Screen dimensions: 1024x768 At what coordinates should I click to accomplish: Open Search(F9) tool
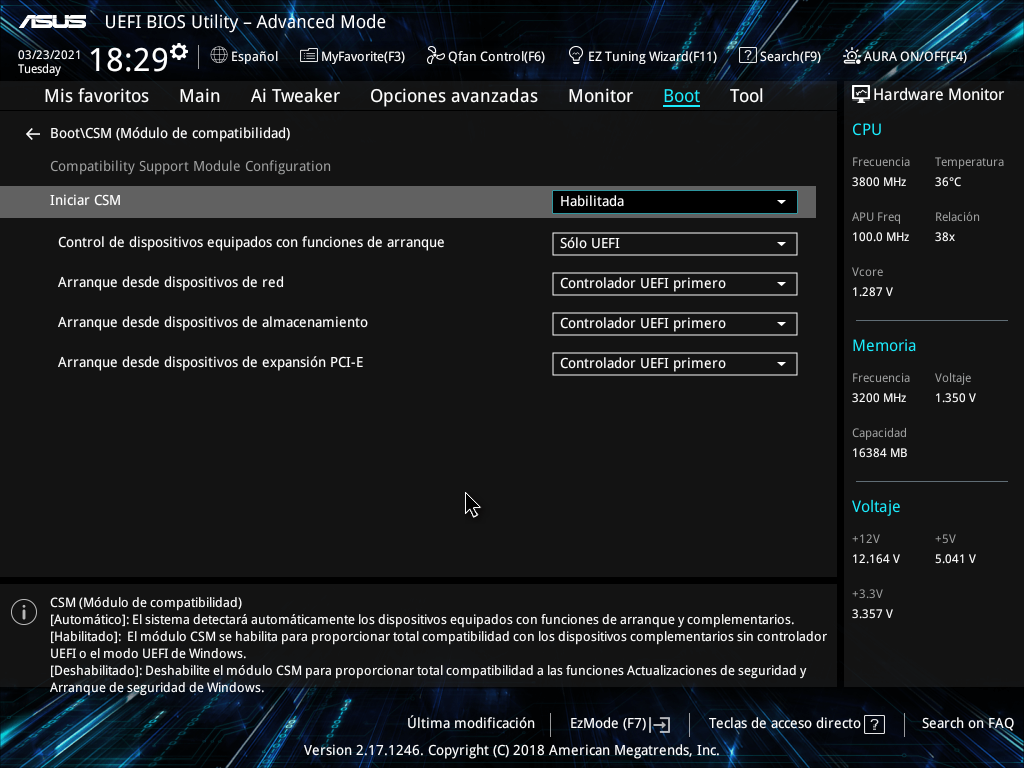pos(780,56)
